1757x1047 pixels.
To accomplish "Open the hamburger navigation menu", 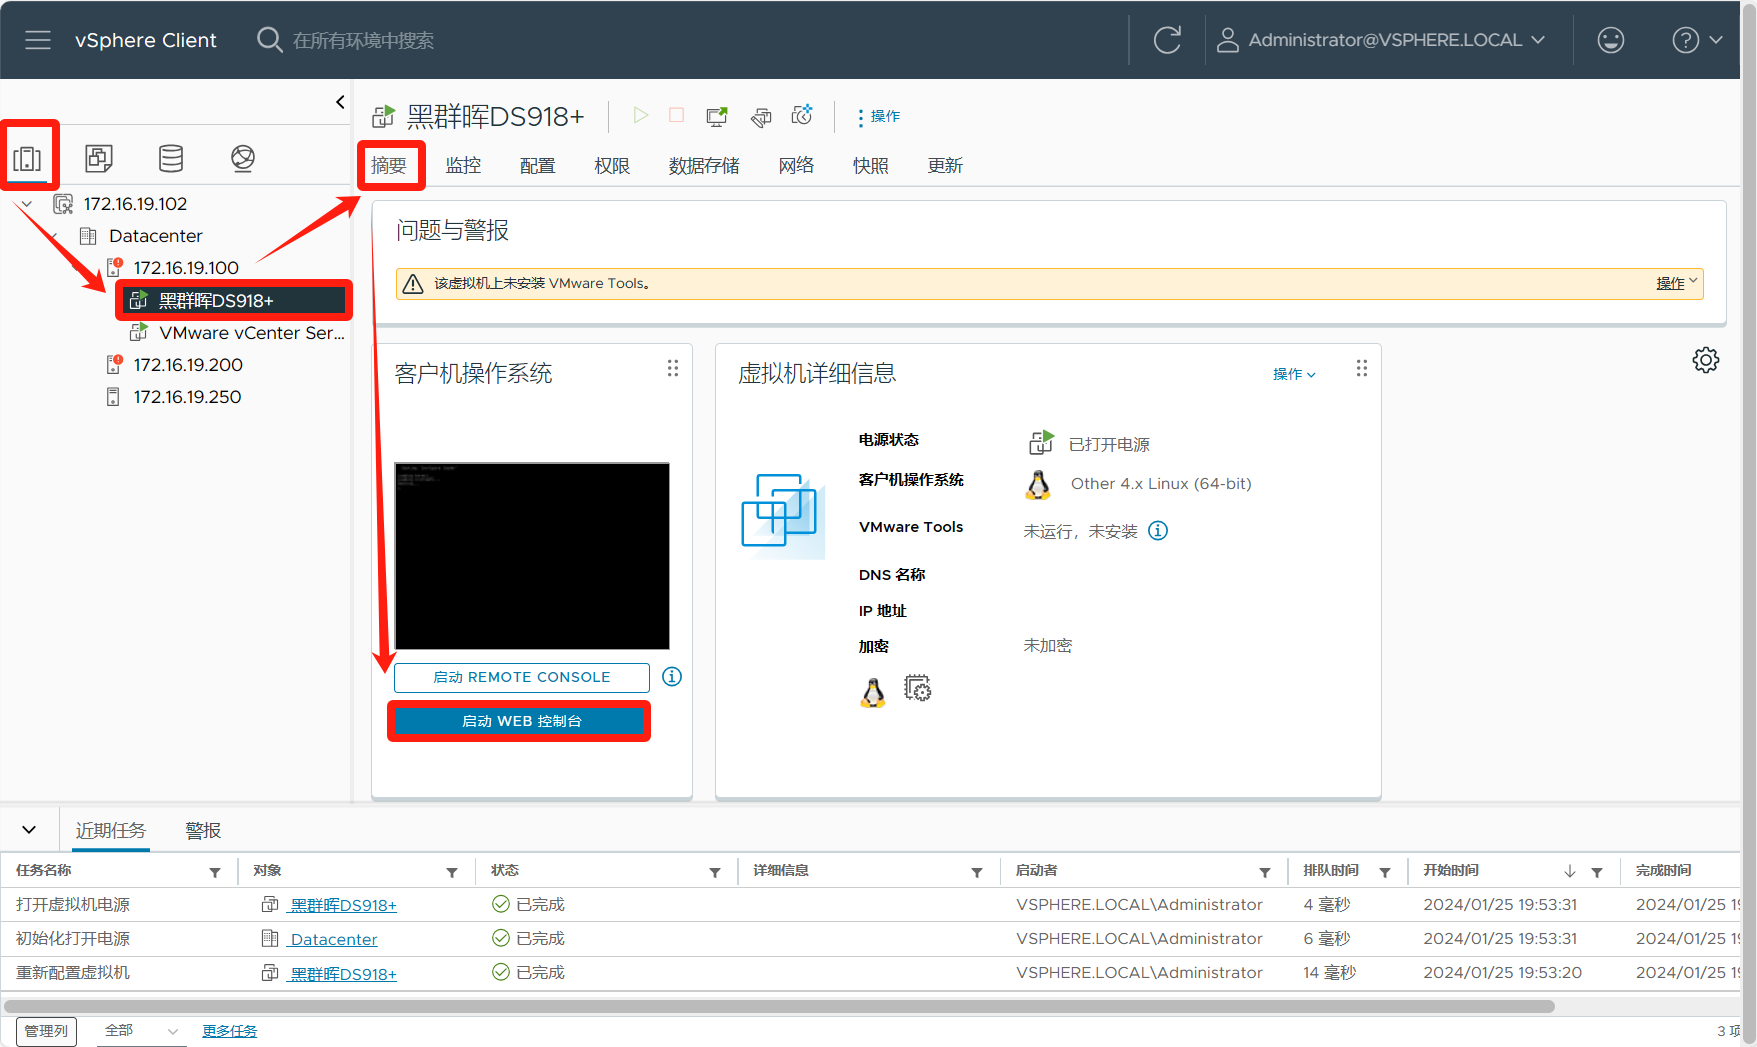I will 38,40.
